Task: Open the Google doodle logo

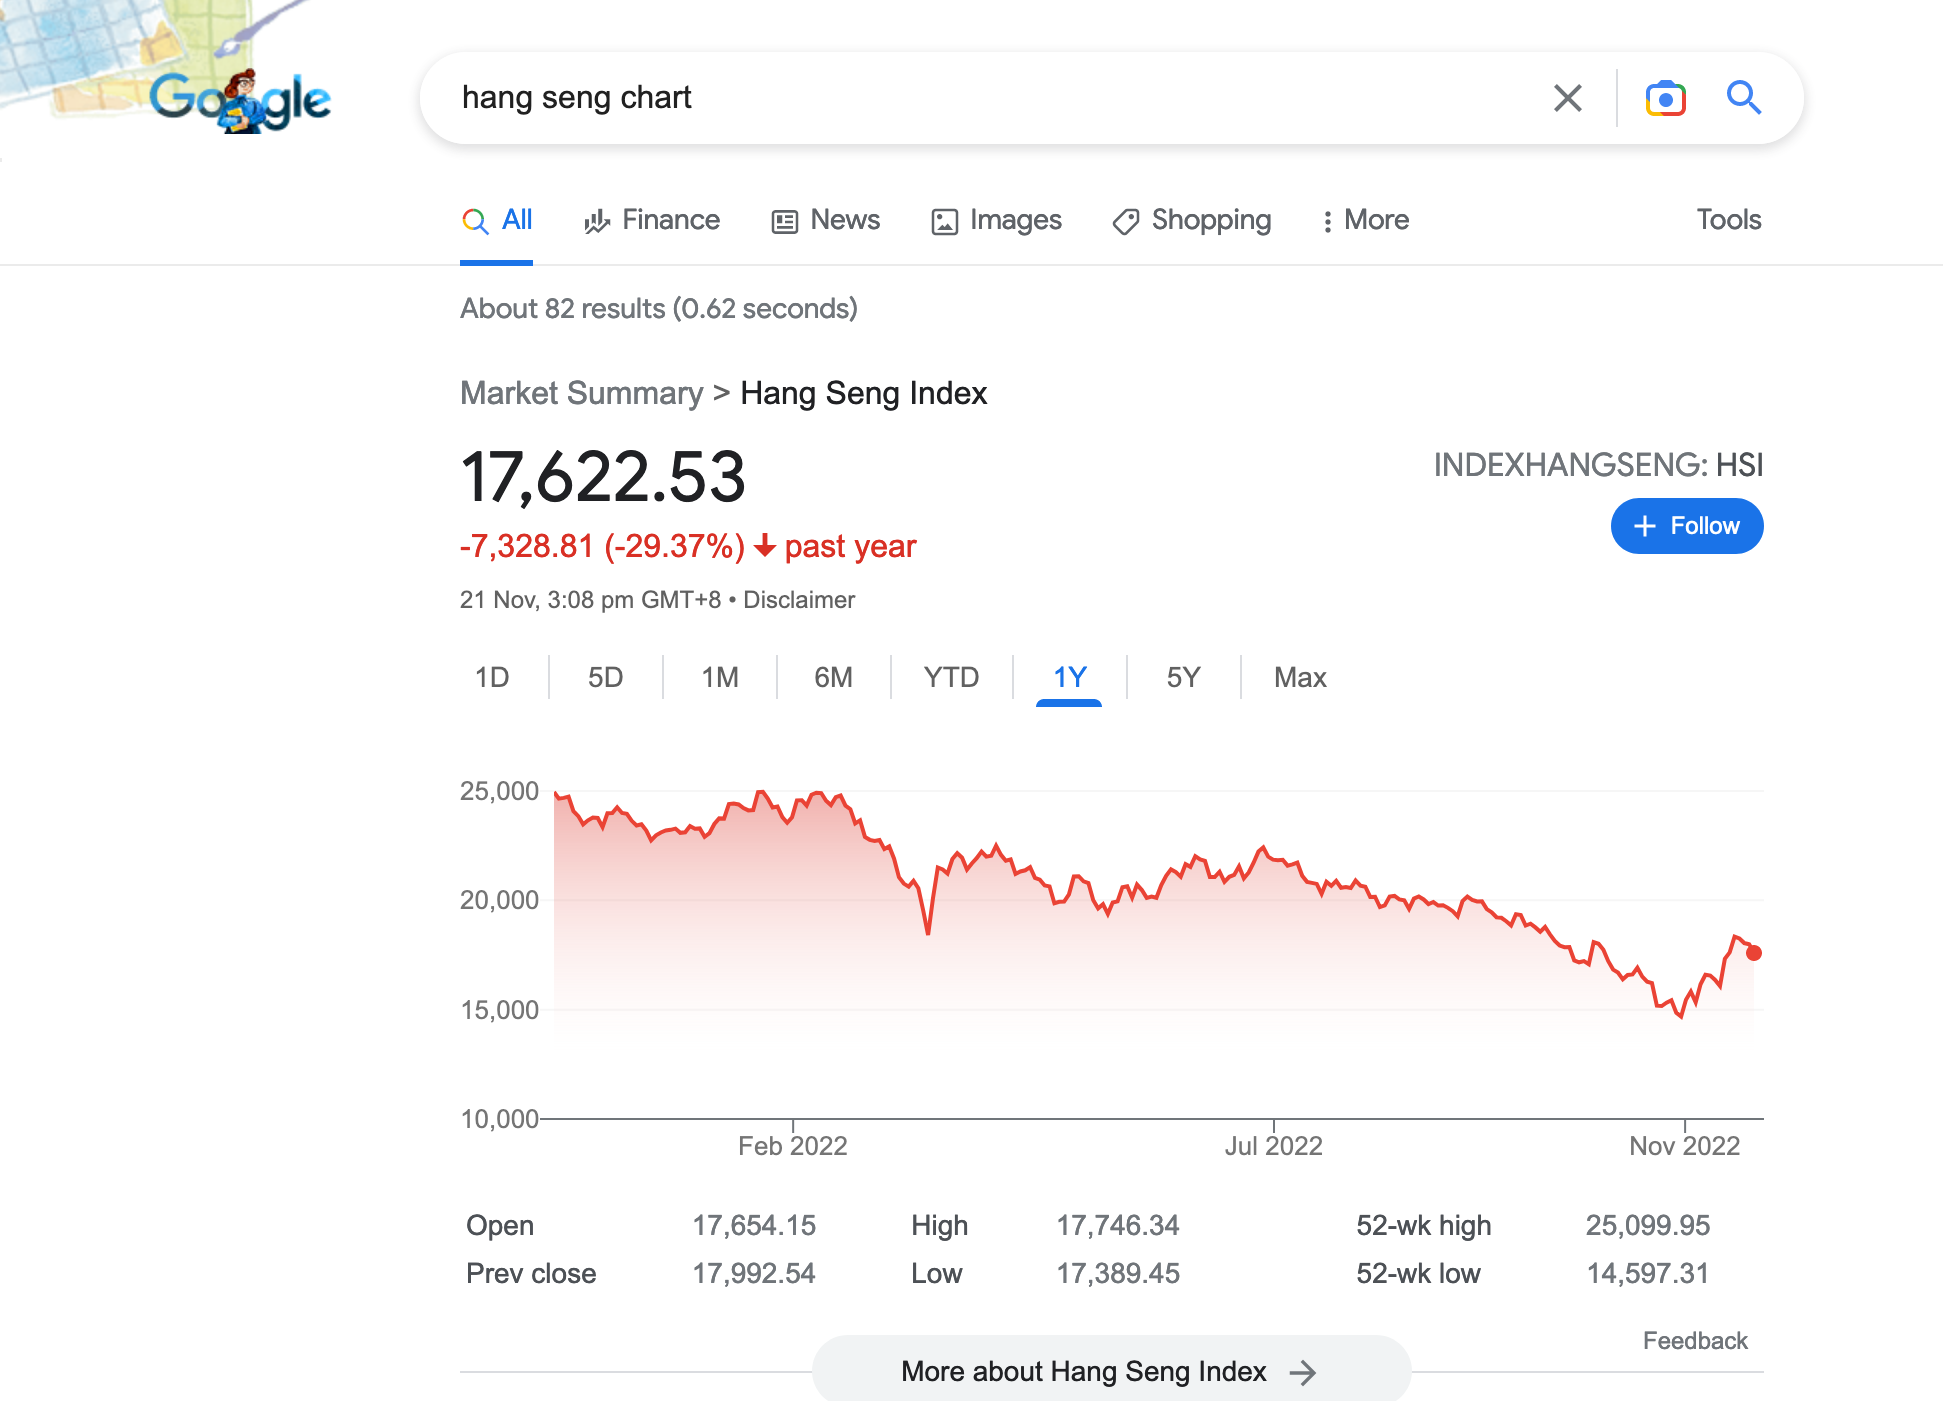Action: pyautogui.click(x=240, y=98)
